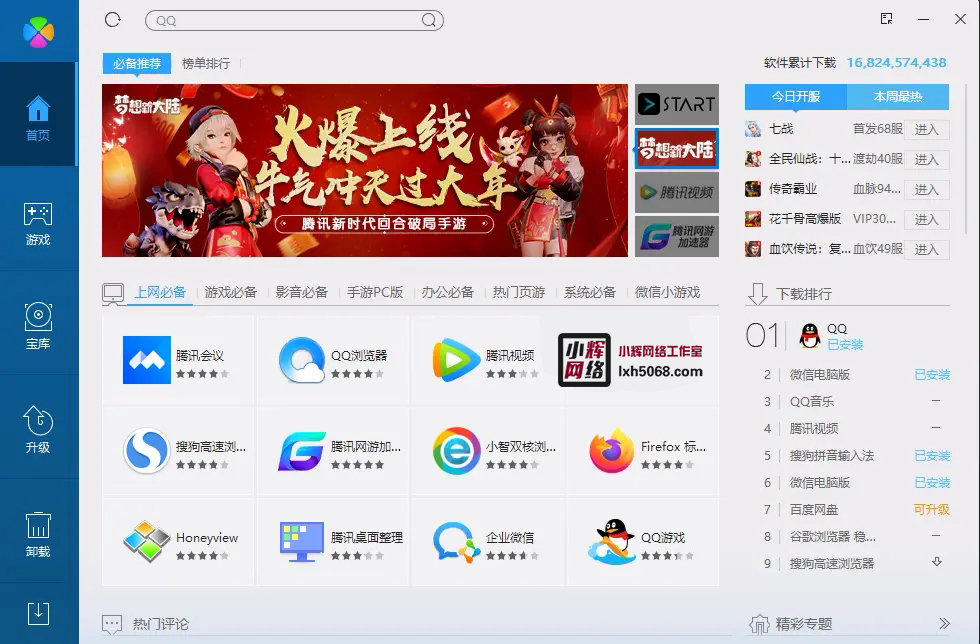The image size is (980, 644).
Task: Open the 游戏 games section in sidebar
Action: pos(38,223)
